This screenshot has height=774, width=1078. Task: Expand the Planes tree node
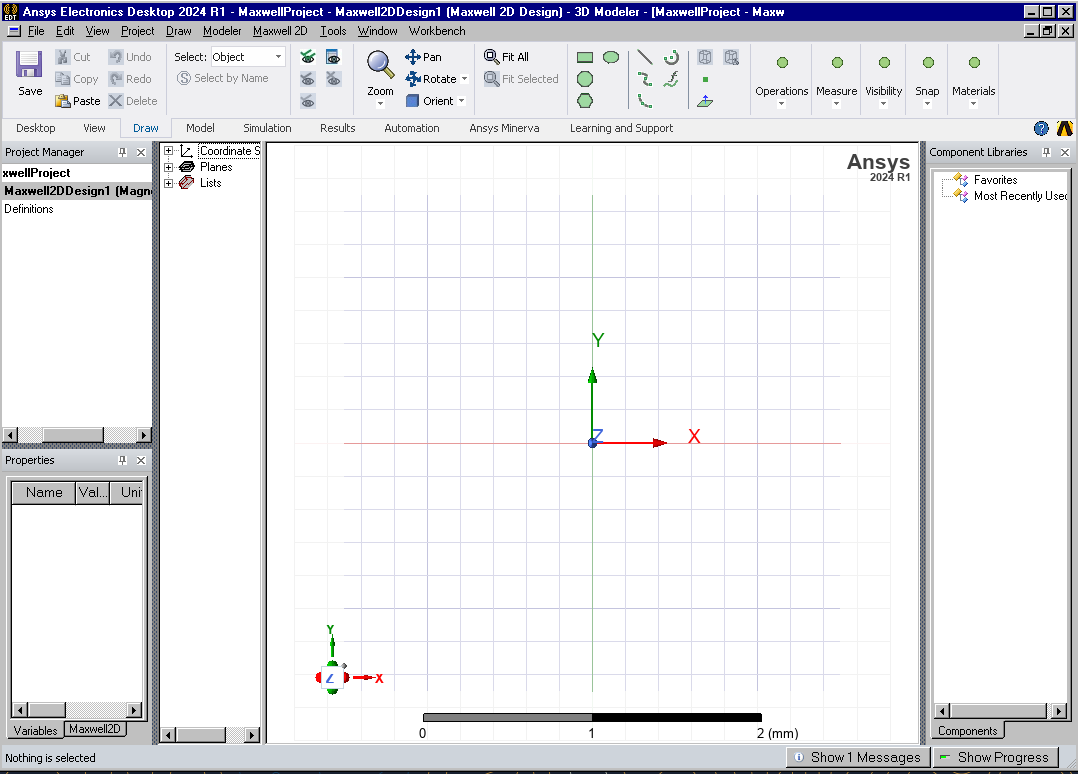tap(168, 167)
